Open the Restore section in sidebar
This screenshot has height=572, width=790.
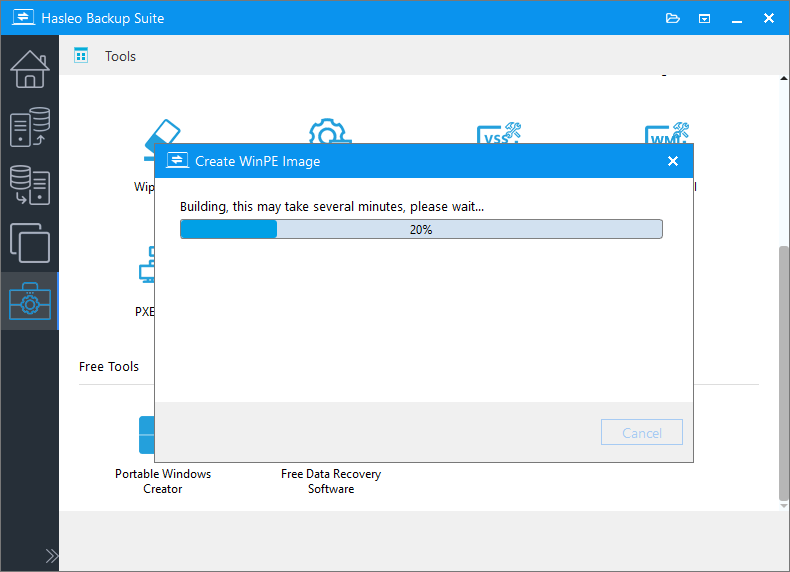[x=29, y=185]
